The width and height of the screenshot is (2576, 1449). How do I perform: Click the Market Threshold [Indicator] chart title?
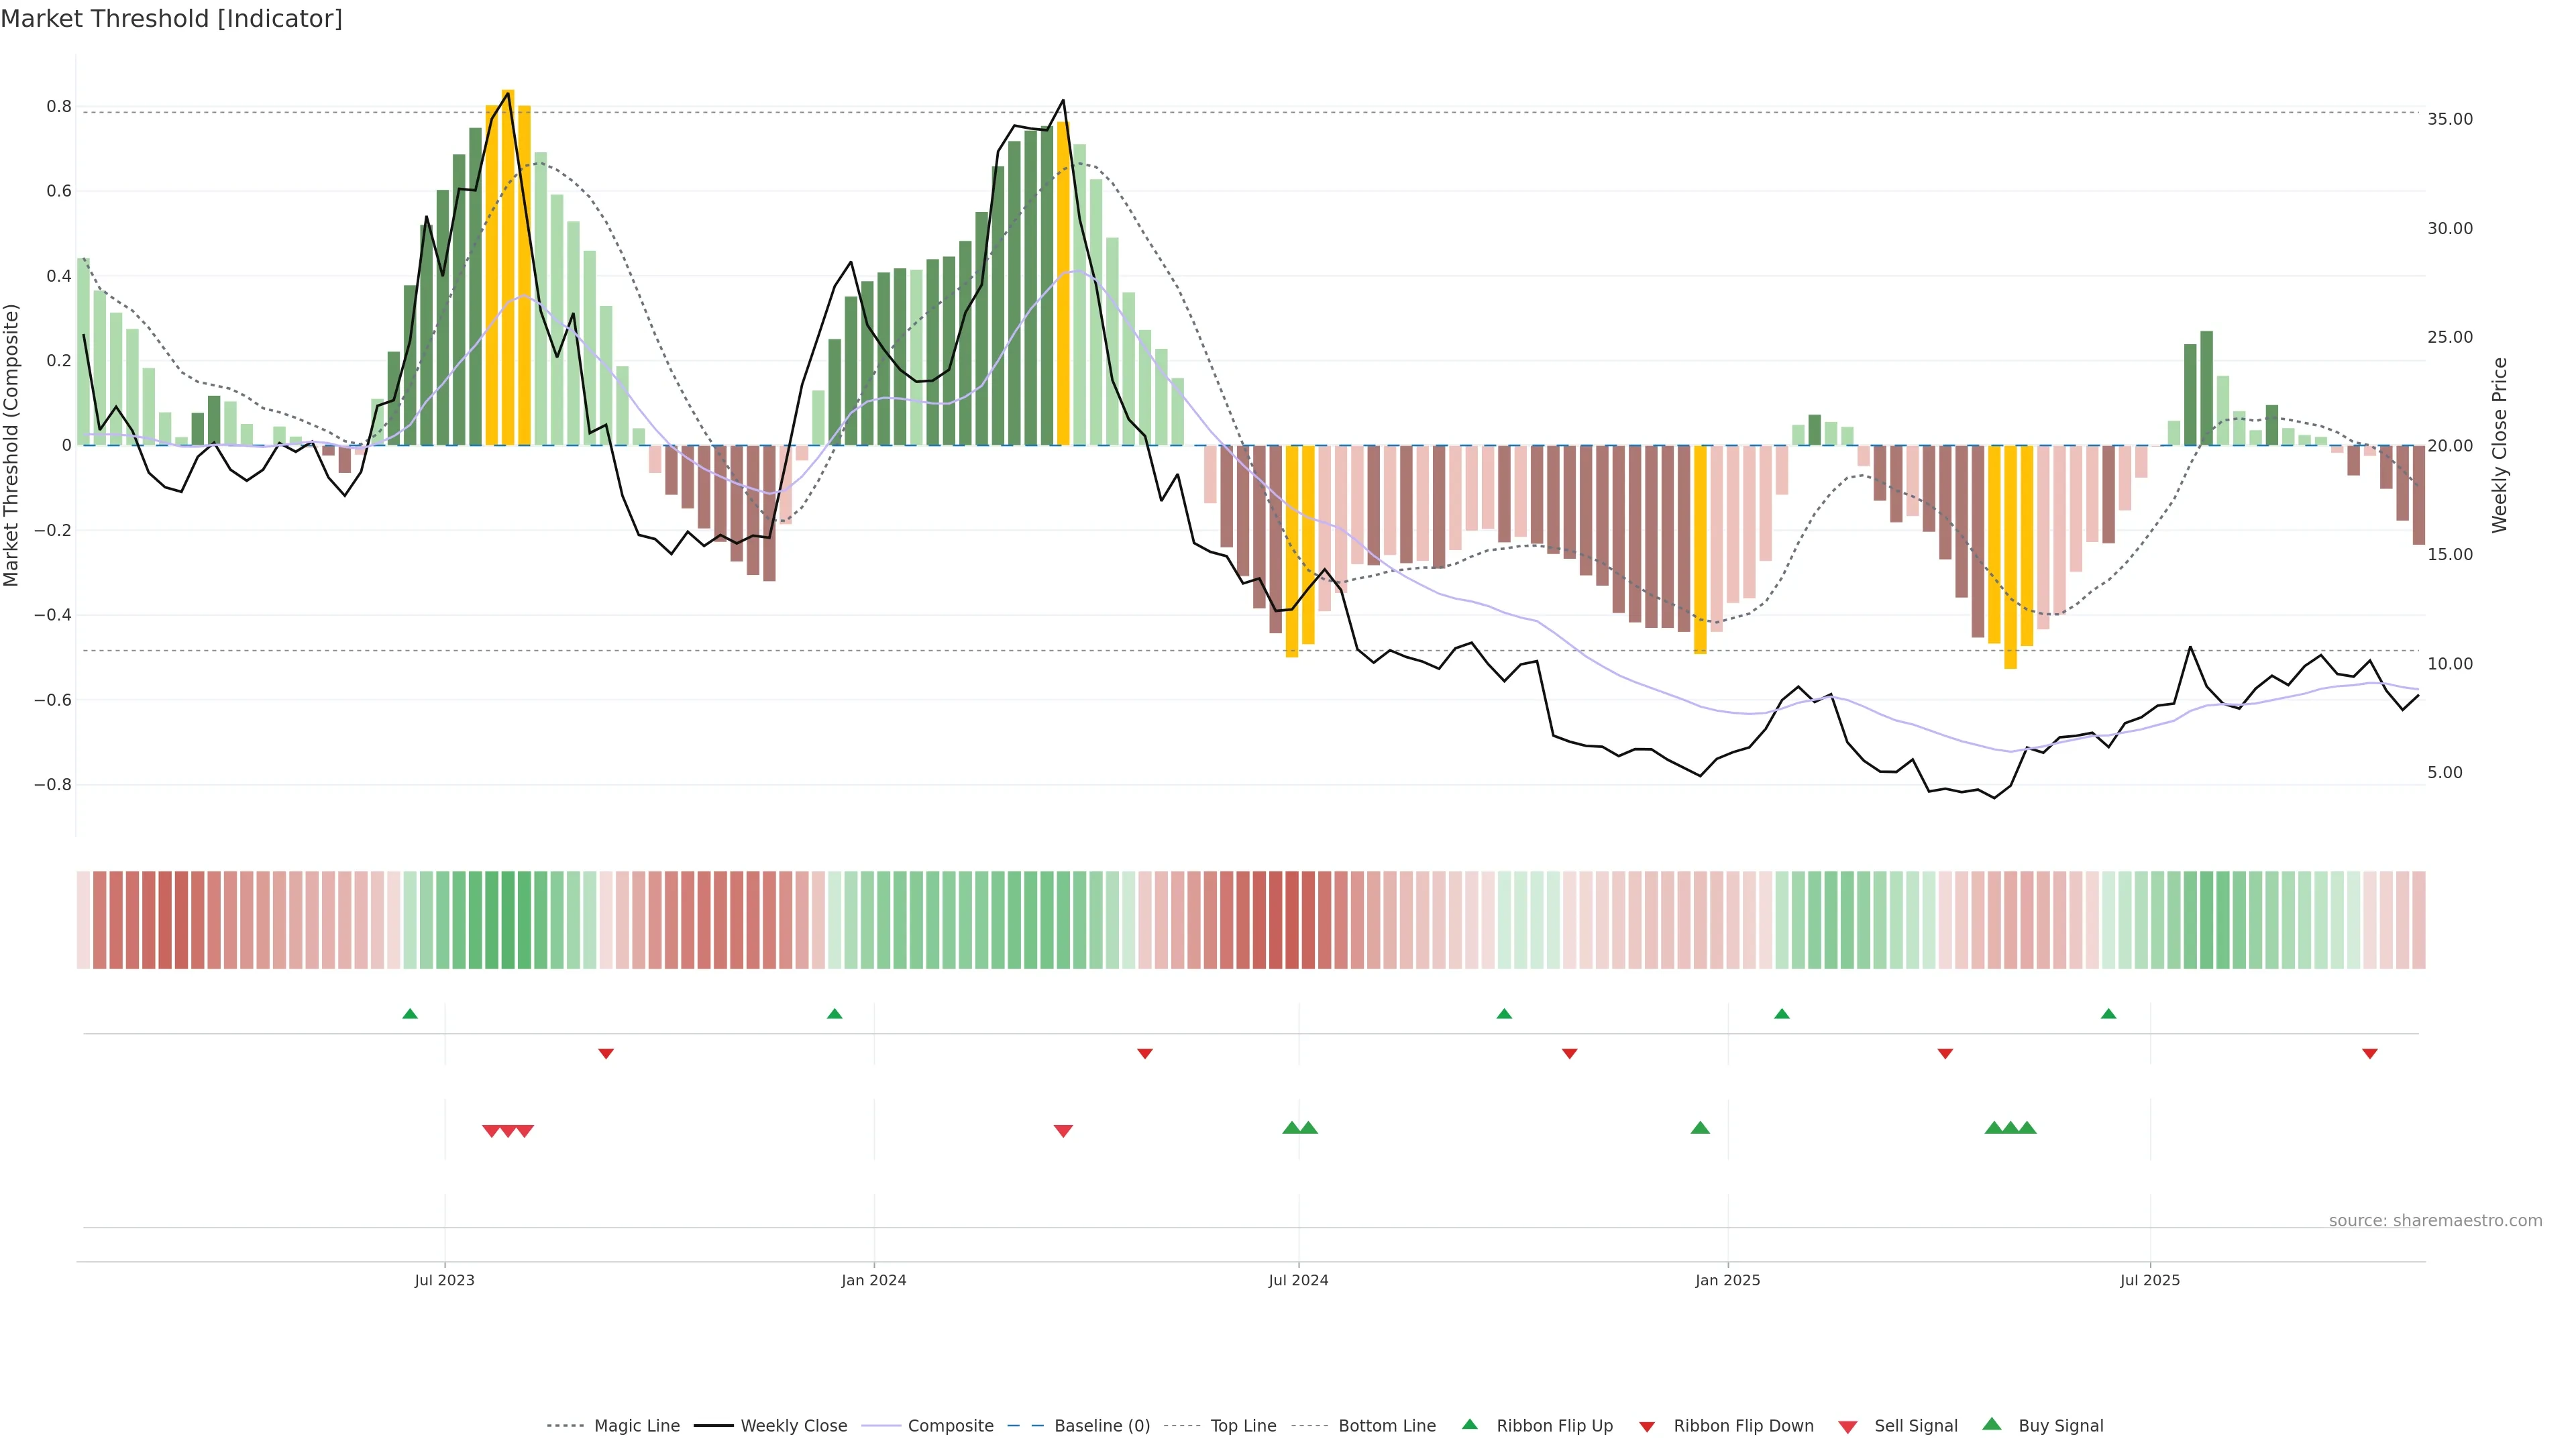[171, 19]
